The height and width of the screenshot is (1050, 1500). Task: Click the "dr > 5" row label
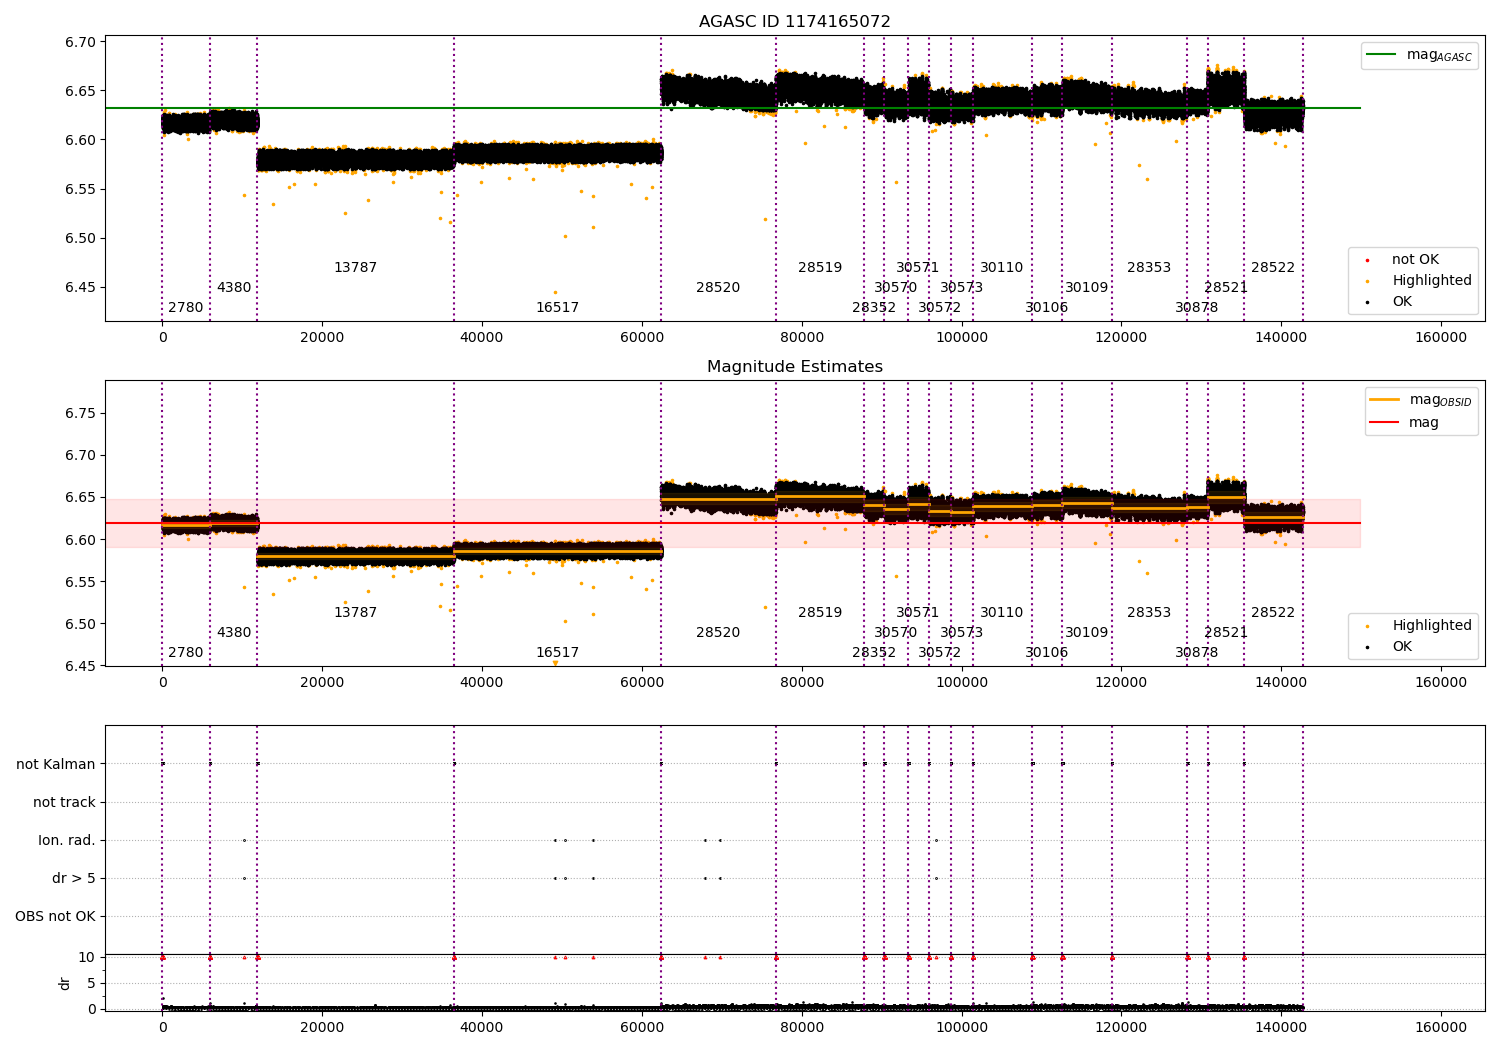point(74,878)
